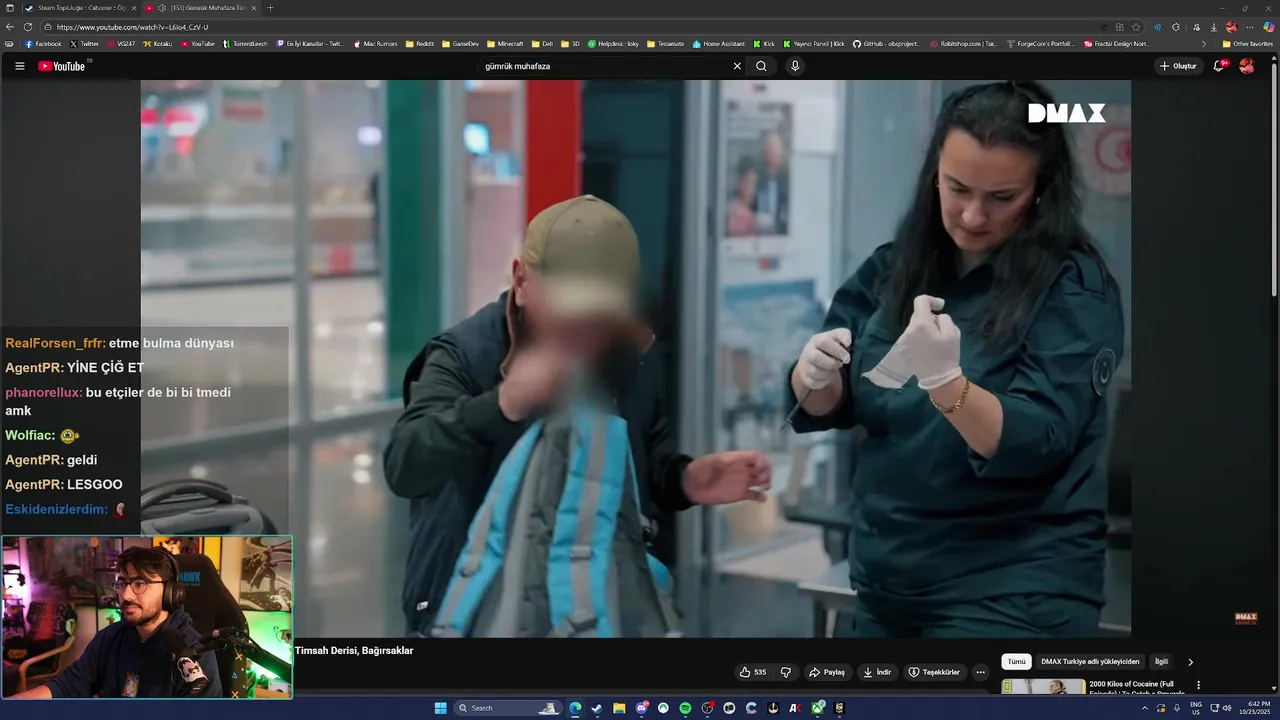Open options for 2000 Kilos of Cocaine video
The image size is (1280, 720).
coord(1198,686)
